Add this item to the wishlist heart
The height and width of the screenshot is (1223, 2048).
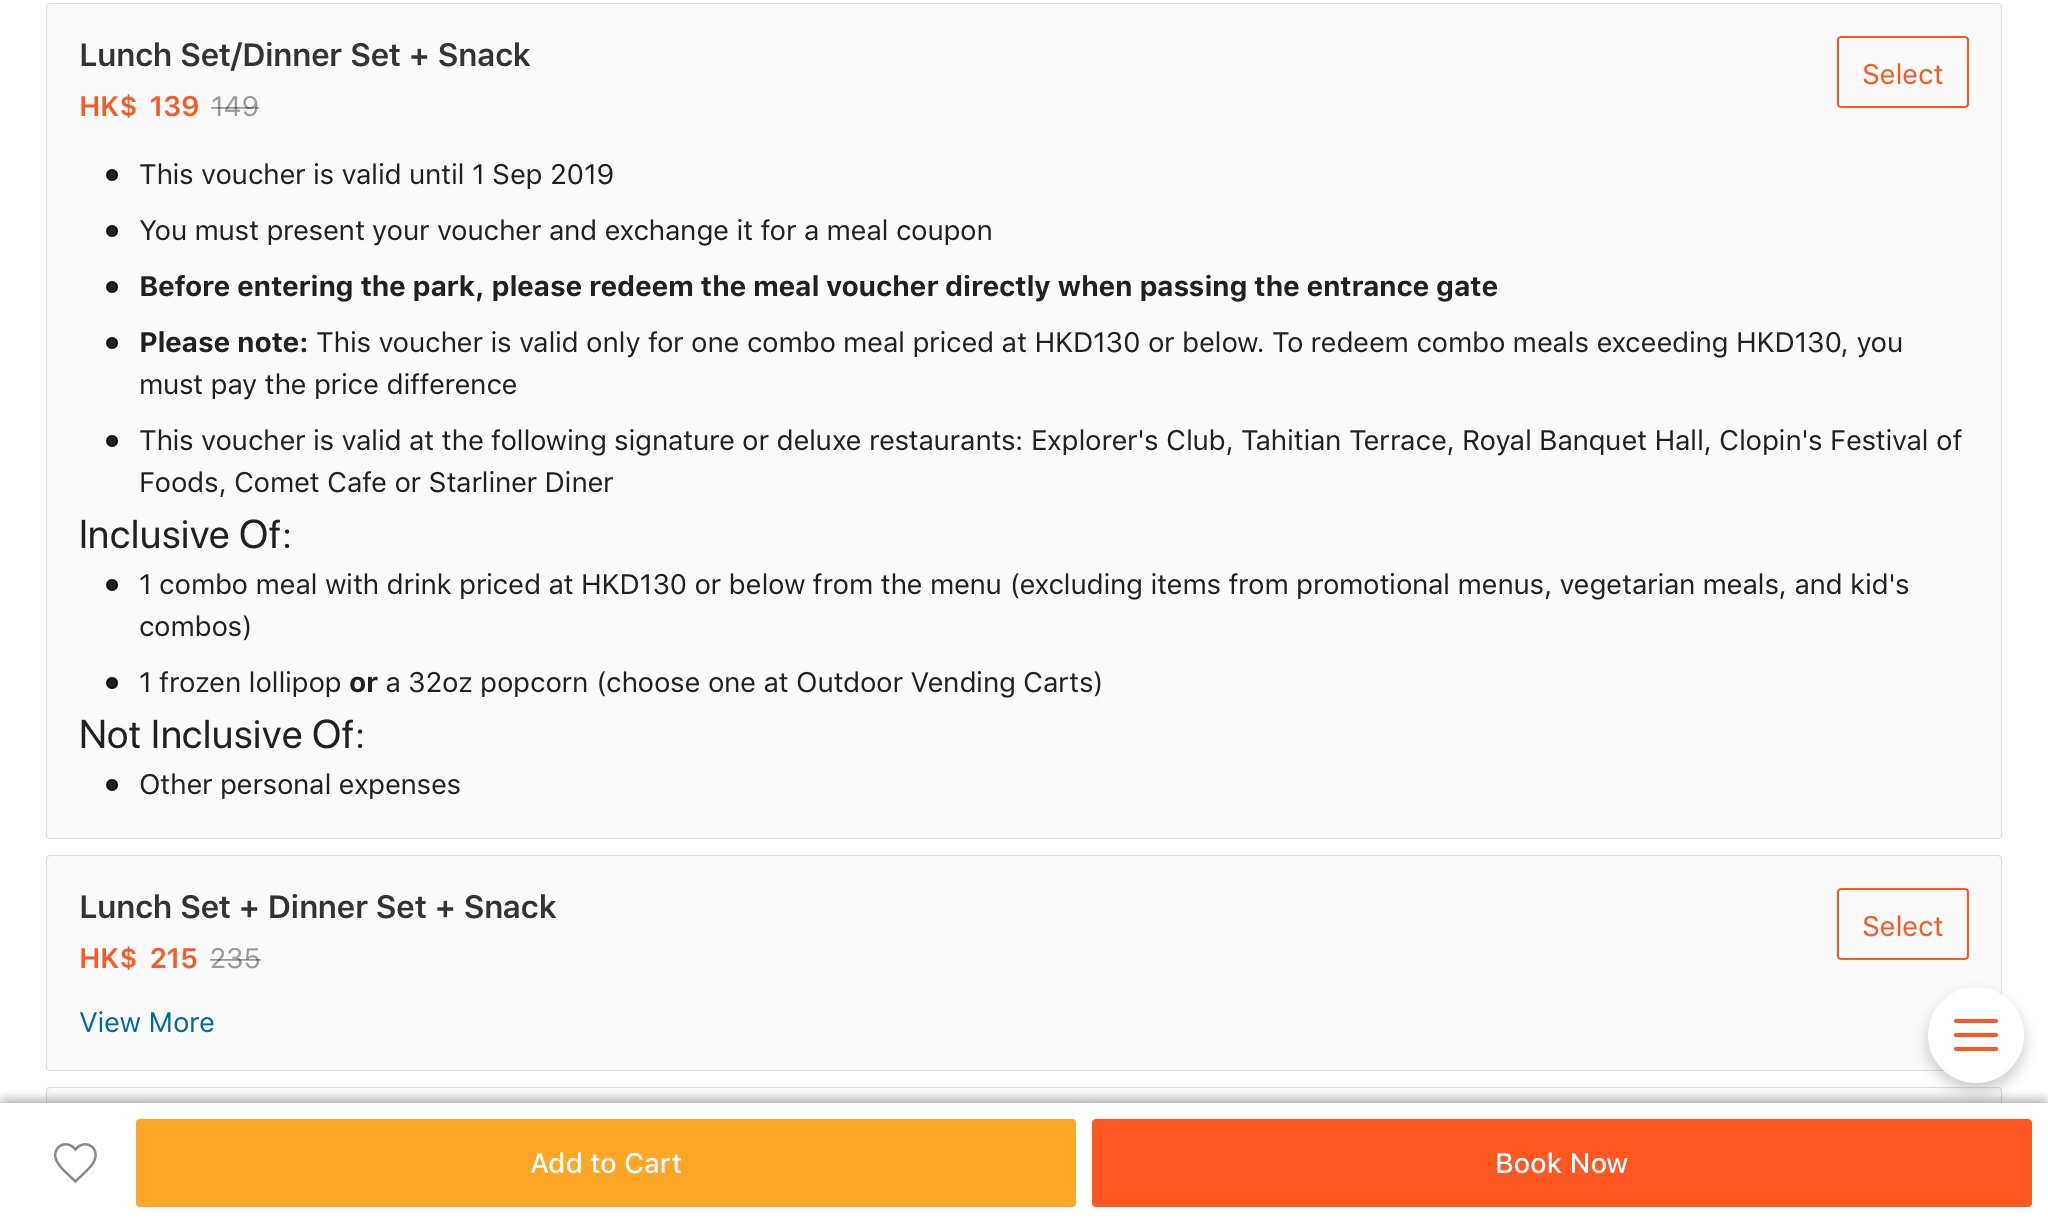[75, 1162]
